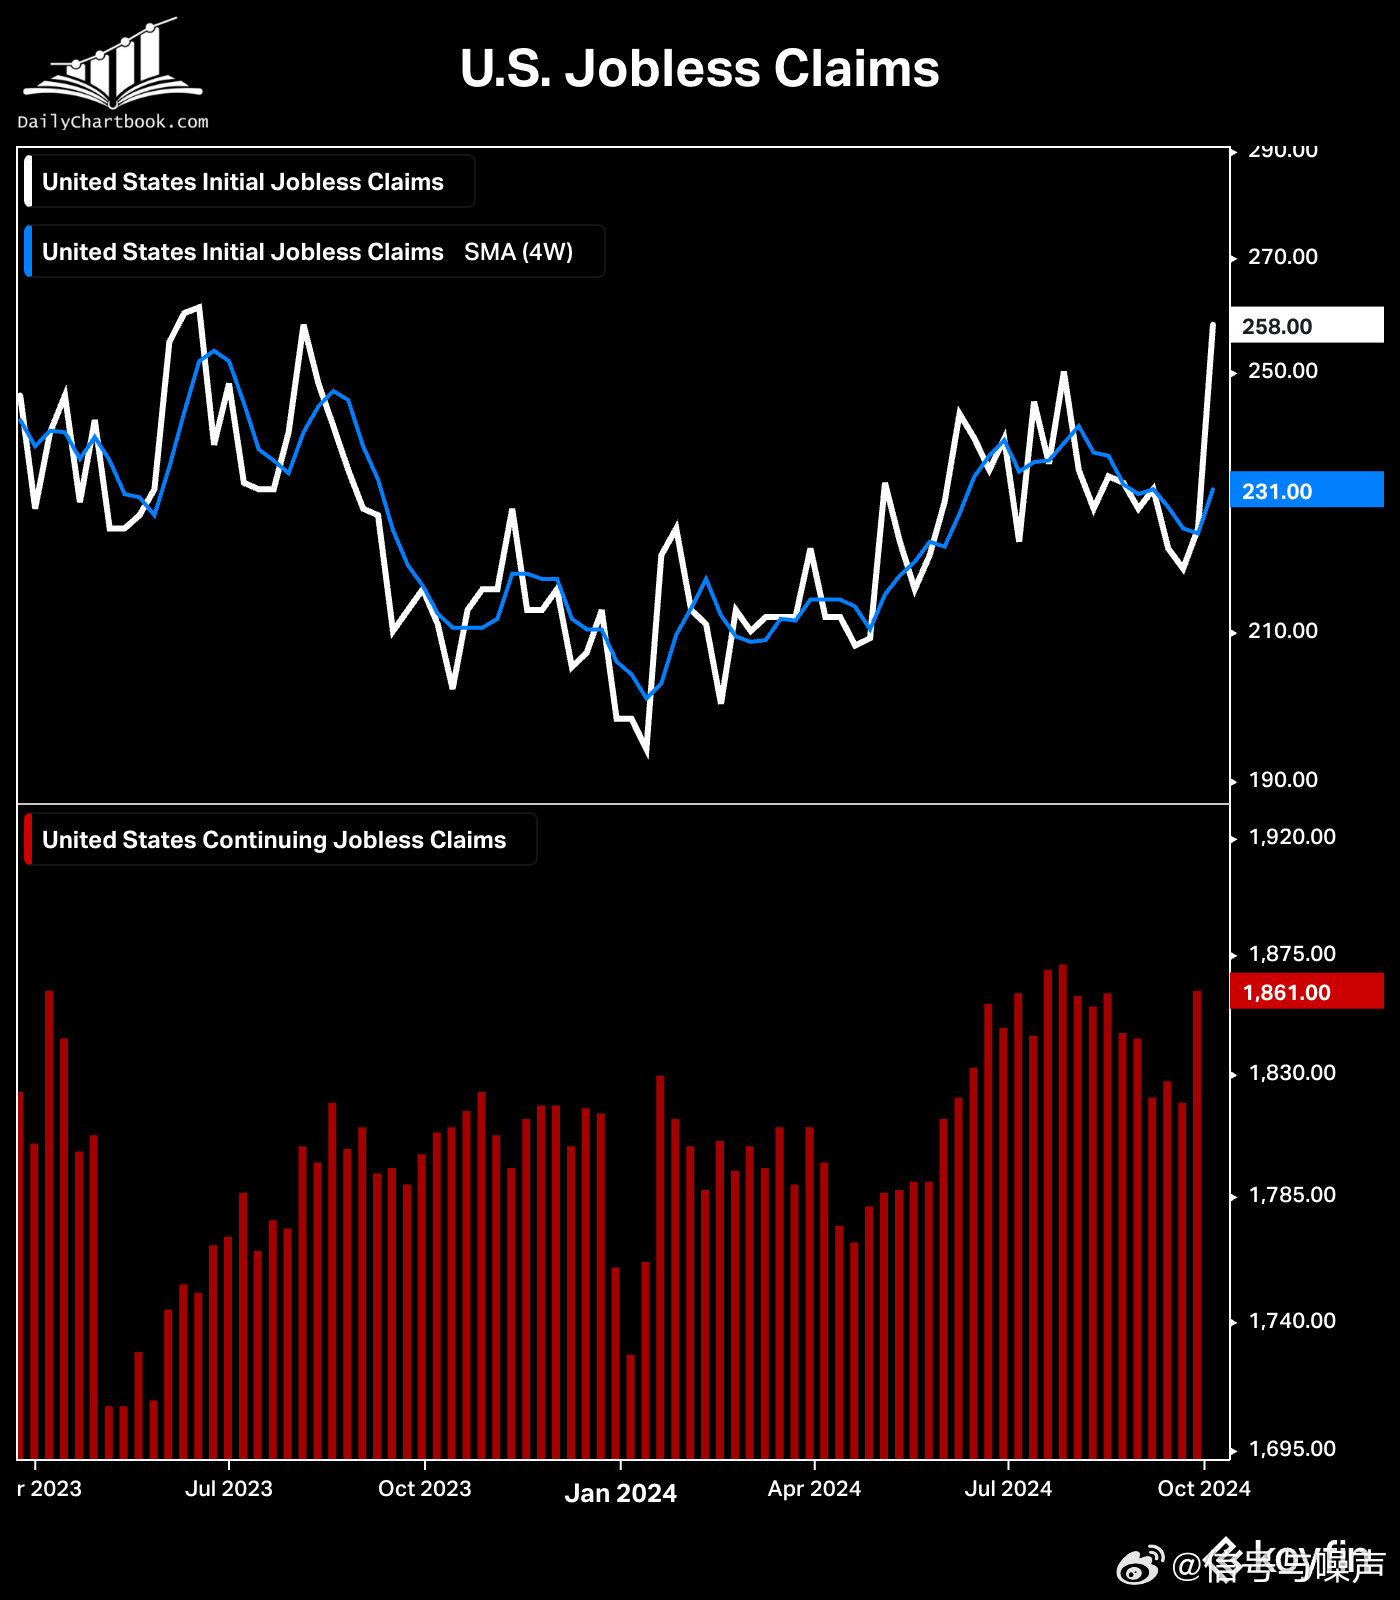Click the red 1,861.00 value tag
Screen dimensions: 1400x1600
1306,992
